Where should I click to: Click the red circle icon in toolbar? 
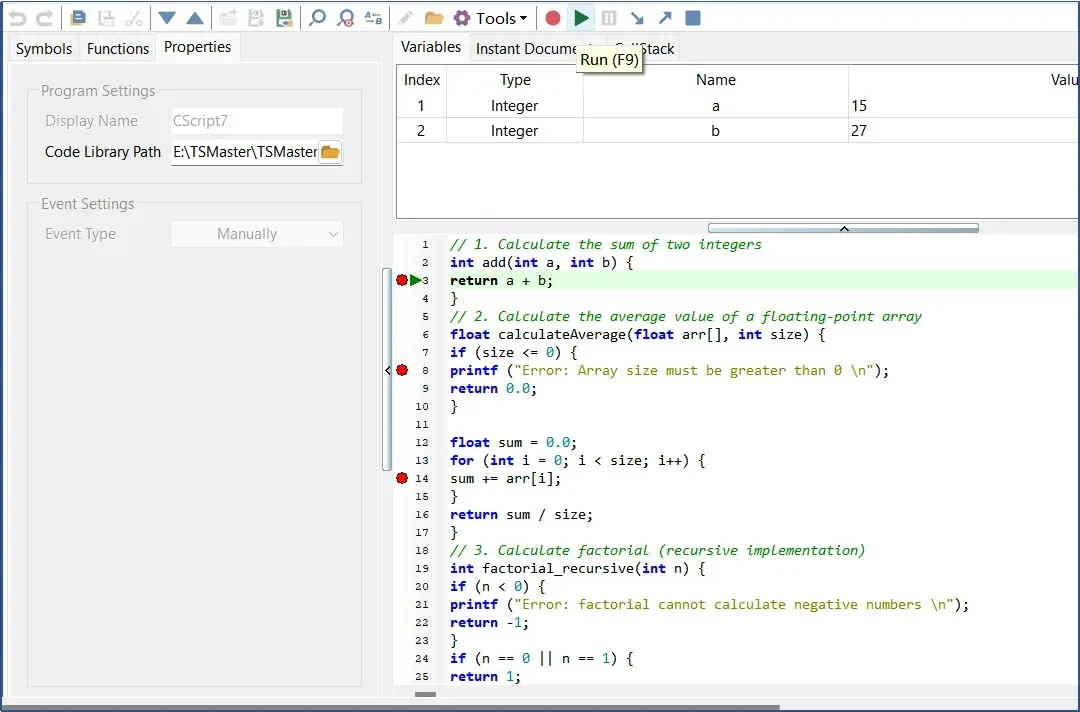click(552, 19)
